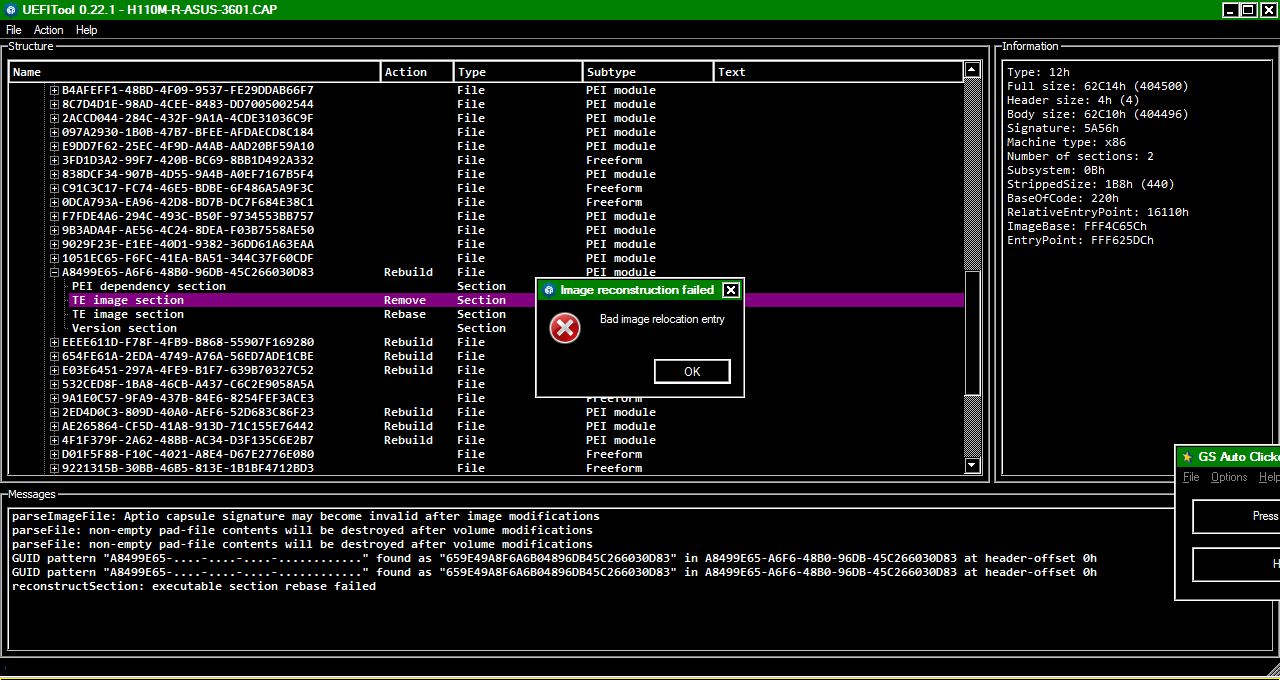This screenshot has height=680, width=1280.
Task: Select file C91C3C17-FC74-46E5-BDBE-6F486A5A9F3C
Action: (188, 188)
